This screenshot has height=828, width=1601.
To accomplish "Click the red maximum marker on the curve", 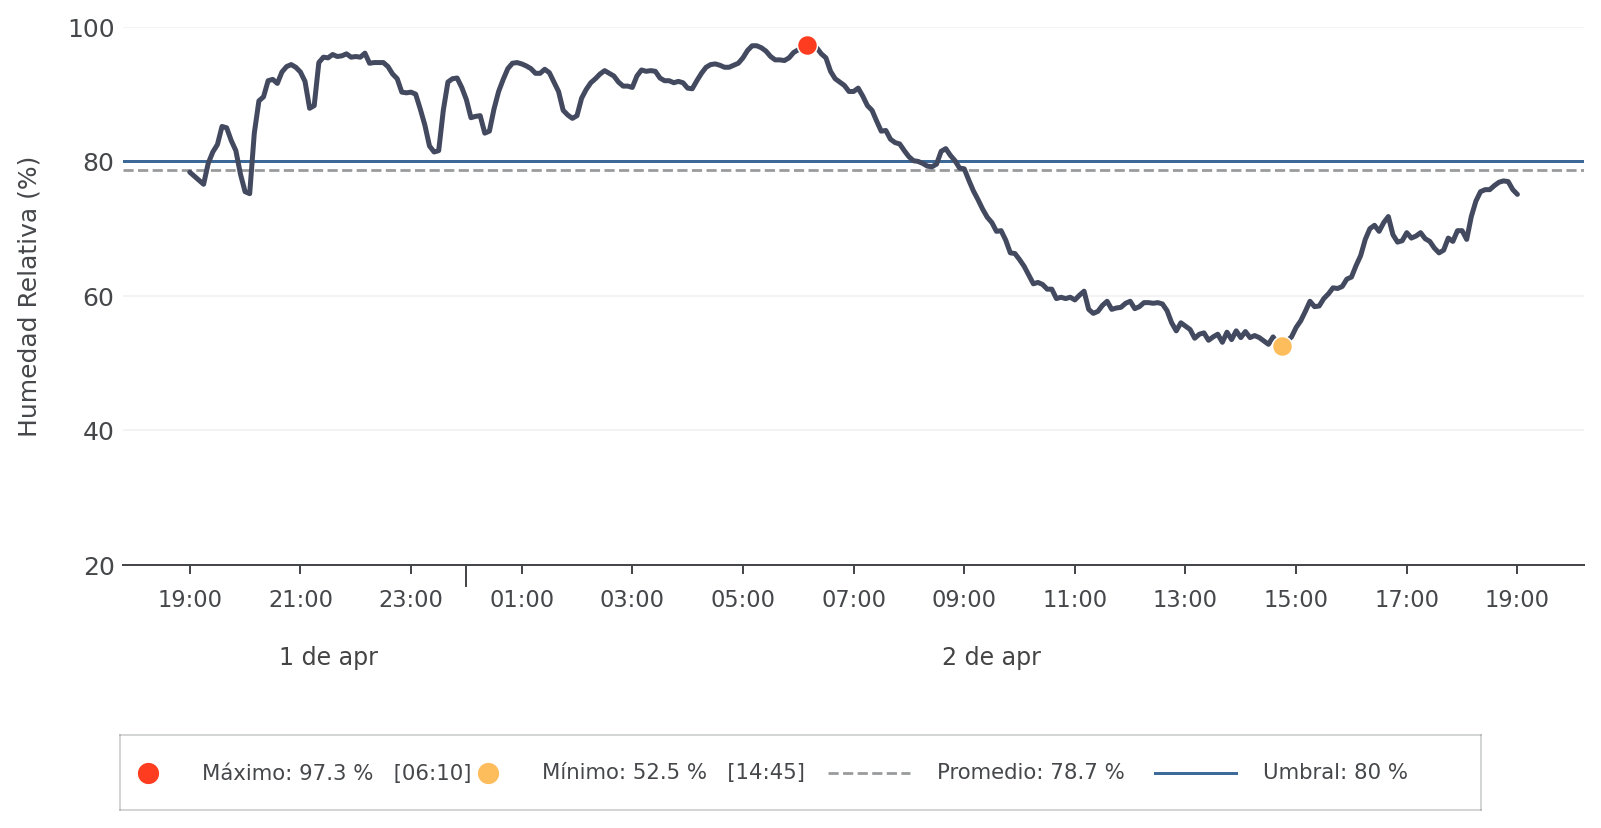I will coord(807,45).
